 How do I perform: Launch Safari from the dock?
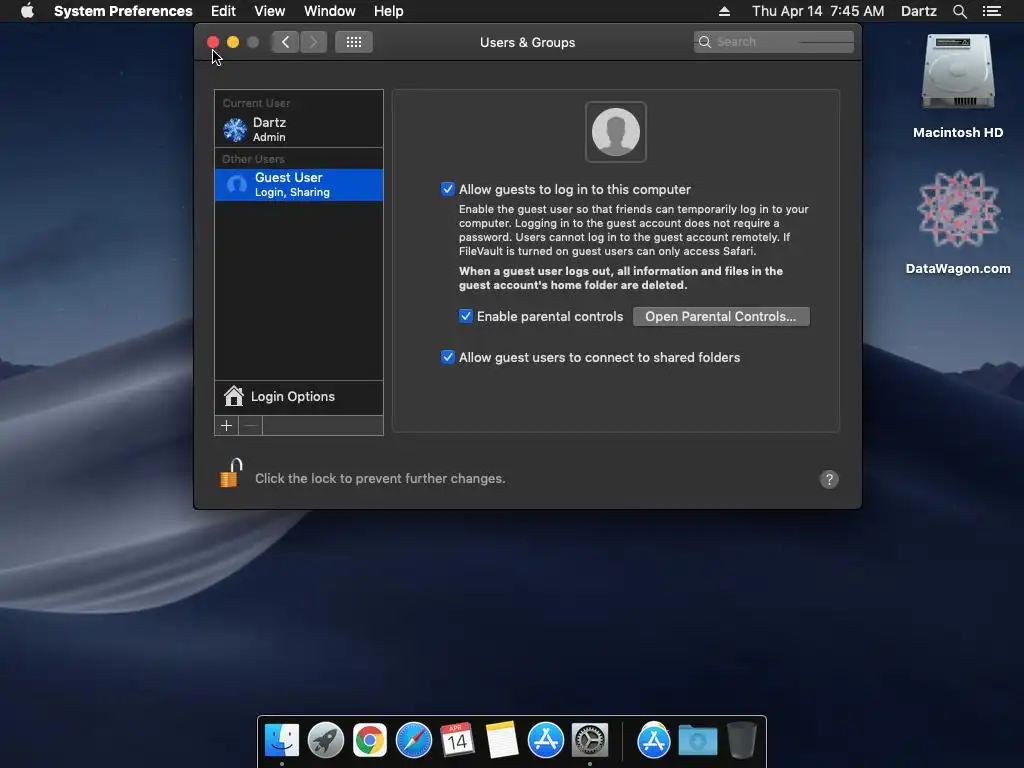click(x=413, y=741)
